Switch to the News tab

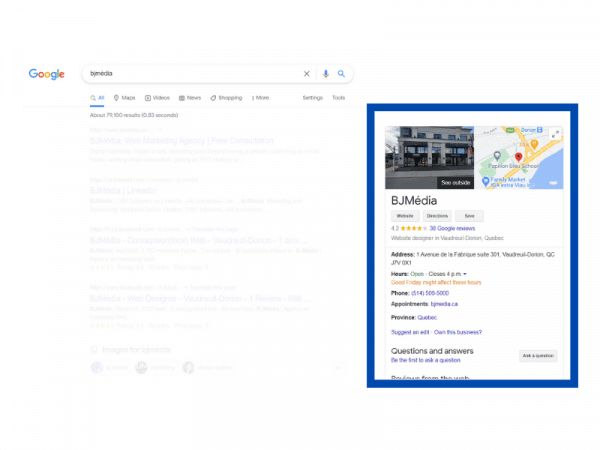(190, 98)
